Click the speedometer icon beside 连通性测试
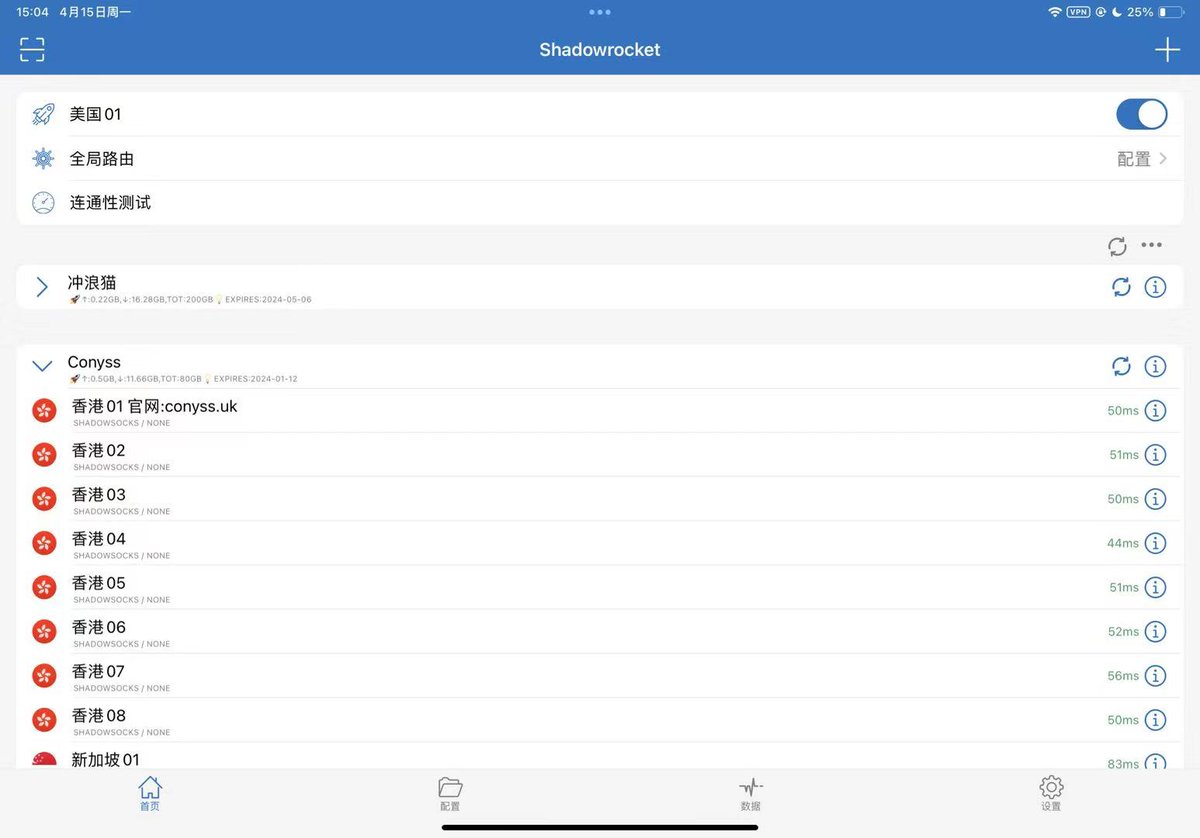 43,203
